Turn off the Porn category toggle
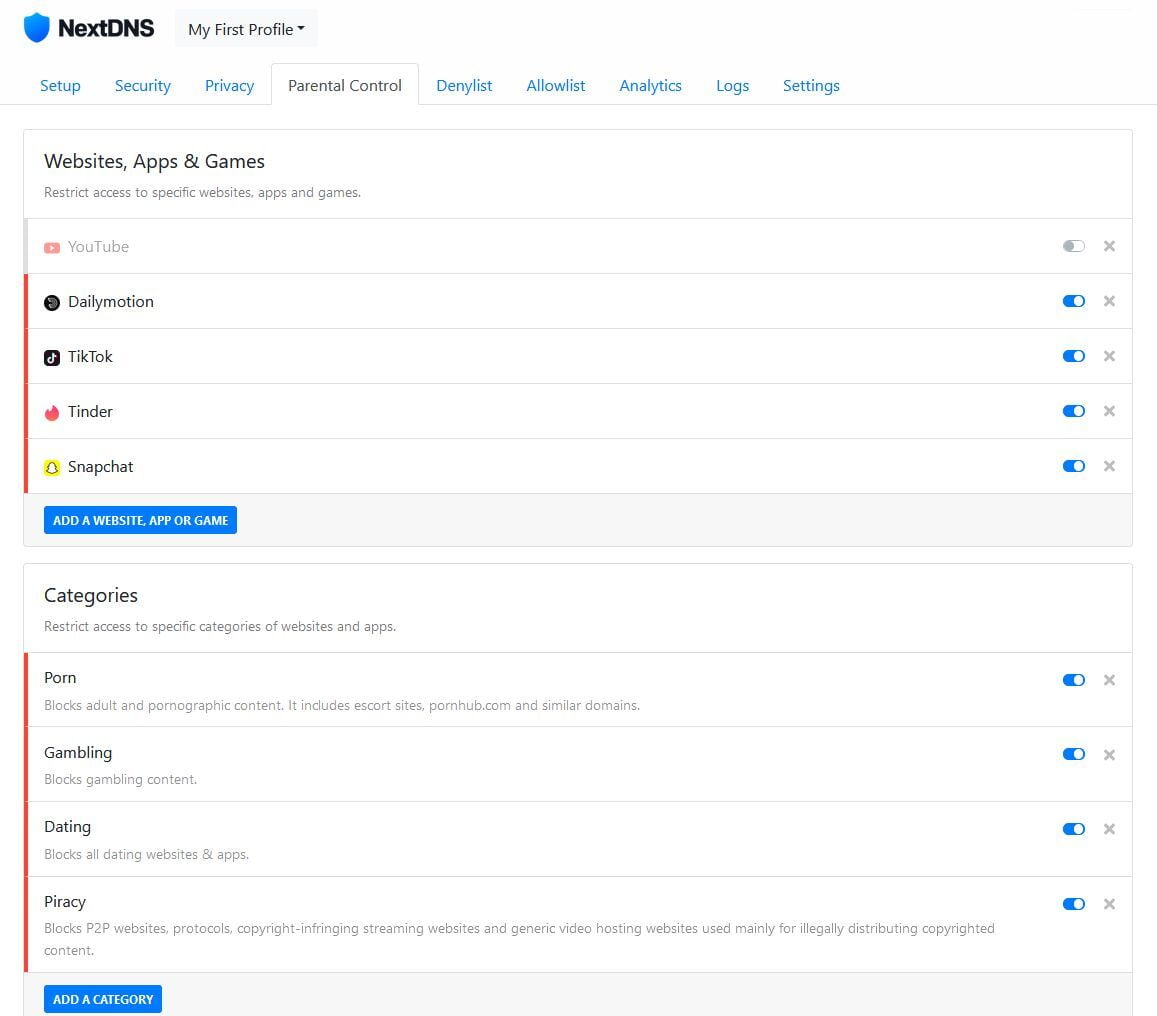Image resolution: width=1157 pixels, height=1016 pixels. [1073, 680]
